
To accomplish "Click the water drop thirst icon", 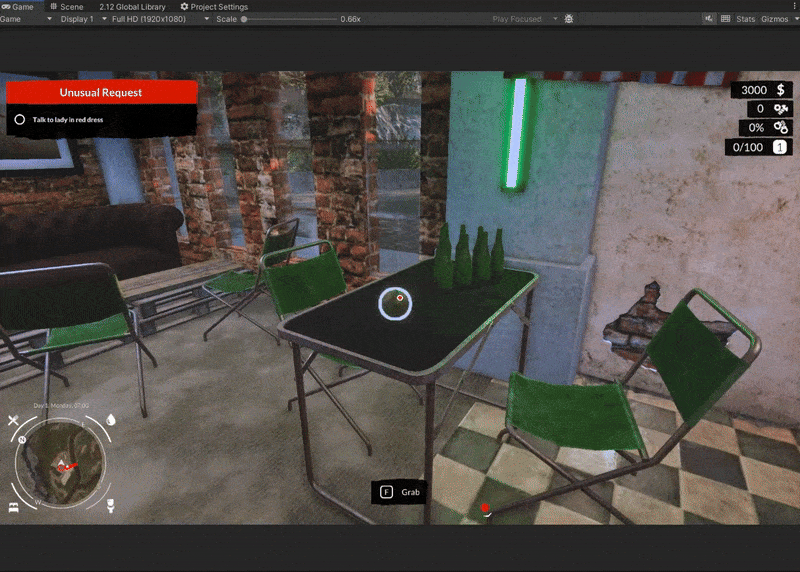I will tap(110, 420).
